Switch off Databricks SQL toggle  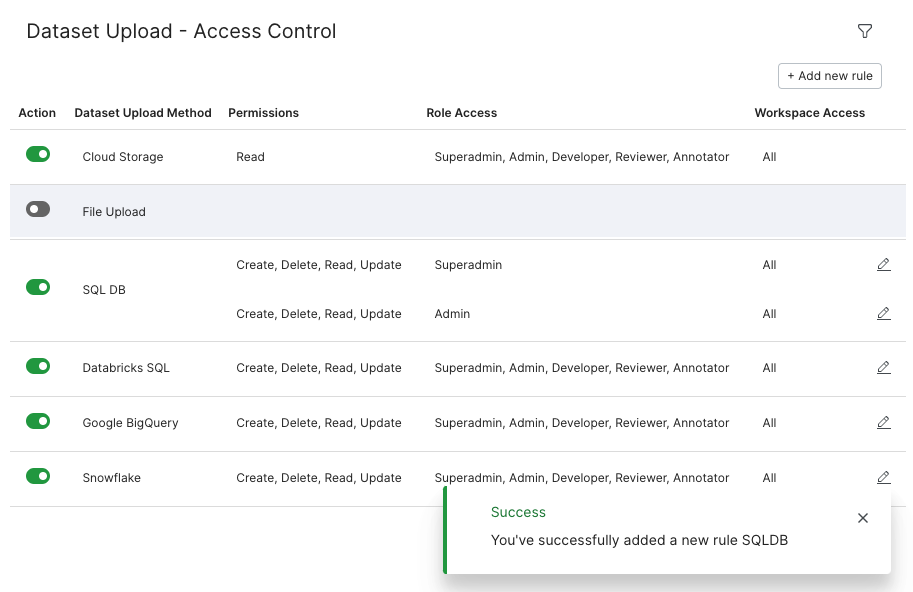click(x=38, y=366)
